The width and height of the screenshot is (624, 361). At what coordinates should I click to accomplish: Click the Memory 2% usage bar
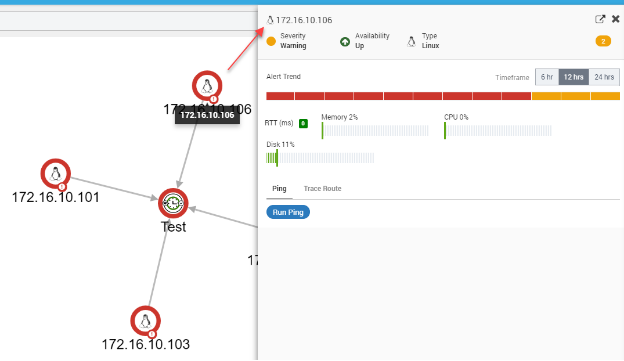375,131
